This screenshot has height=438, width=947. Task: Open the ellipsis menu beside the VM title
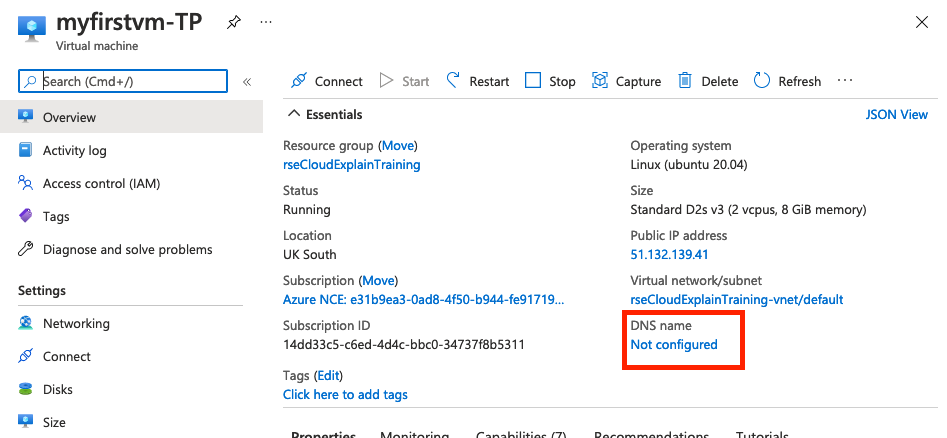coord(266,22)
